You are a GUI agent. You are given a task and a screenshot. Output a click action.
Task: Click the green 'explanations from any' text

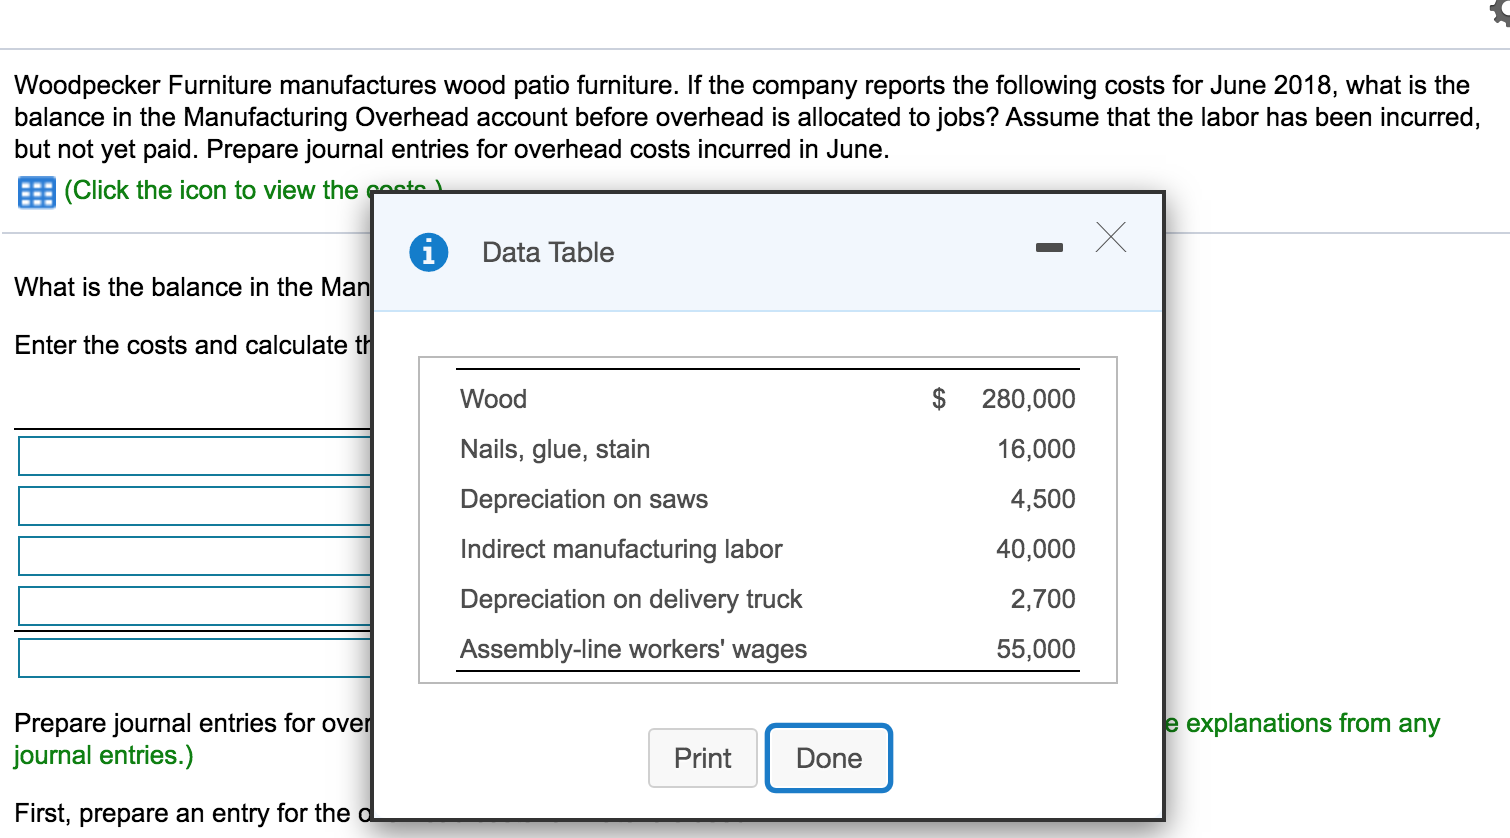pos(1313,723)
